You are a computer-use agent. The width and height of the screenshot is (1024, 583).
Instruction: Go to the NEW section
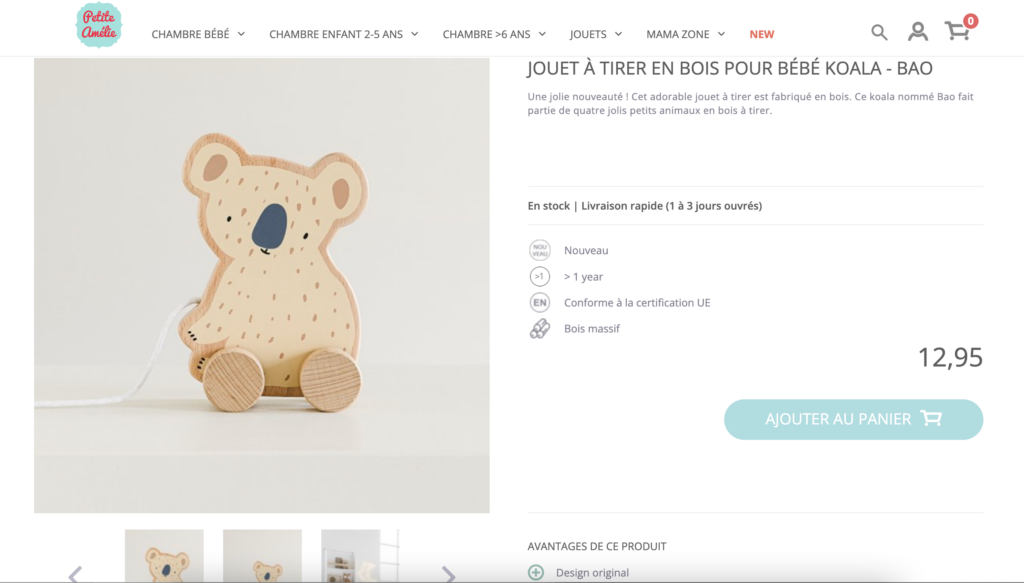(x=762, y=34)
